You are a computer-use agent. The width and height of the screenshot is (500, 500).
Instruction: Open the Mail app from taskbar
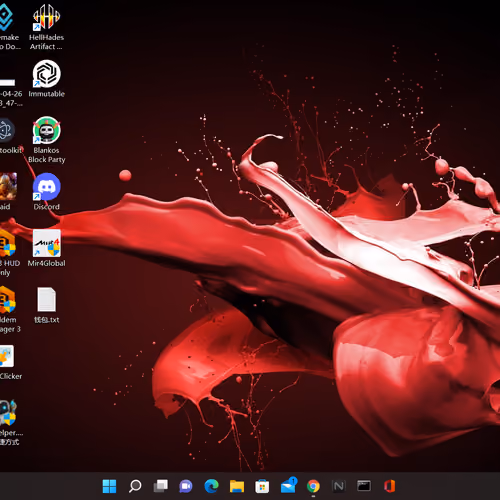(x=288, y=486)
